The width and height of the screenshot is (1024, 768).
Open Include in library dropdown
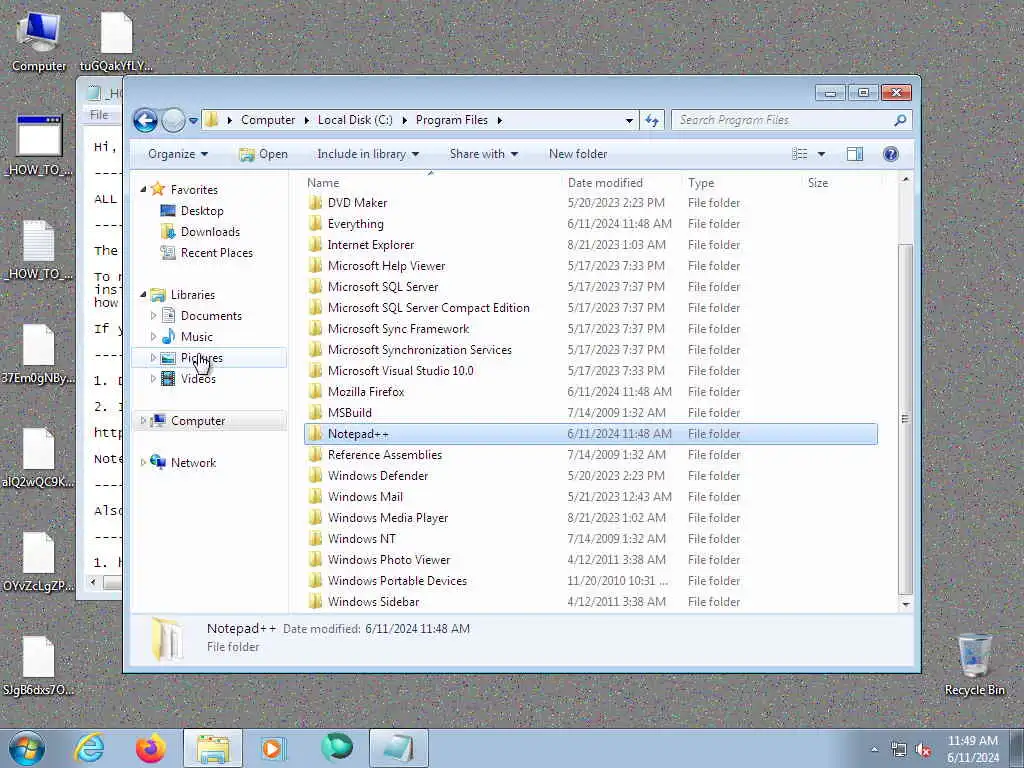pyautogui.click(x=368, y=154)
